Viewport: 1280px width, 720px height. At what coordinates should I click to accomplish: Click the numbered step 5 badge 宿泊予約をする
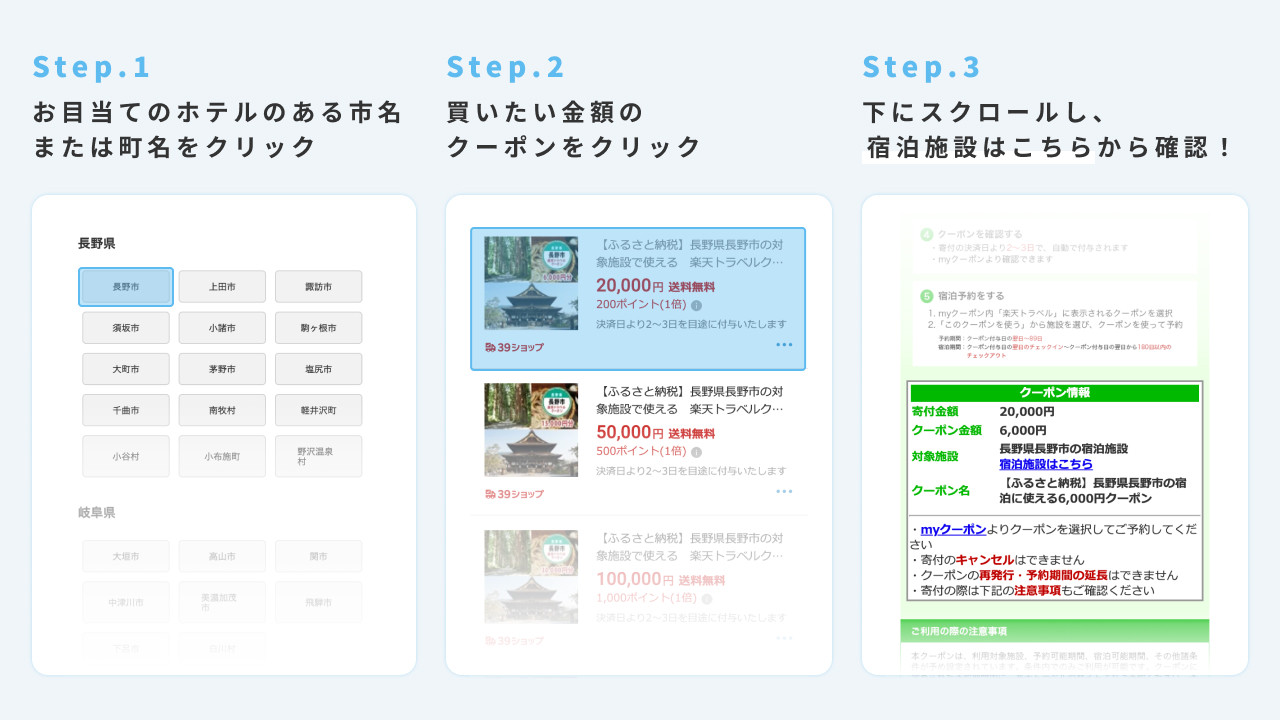click(927, 296)
